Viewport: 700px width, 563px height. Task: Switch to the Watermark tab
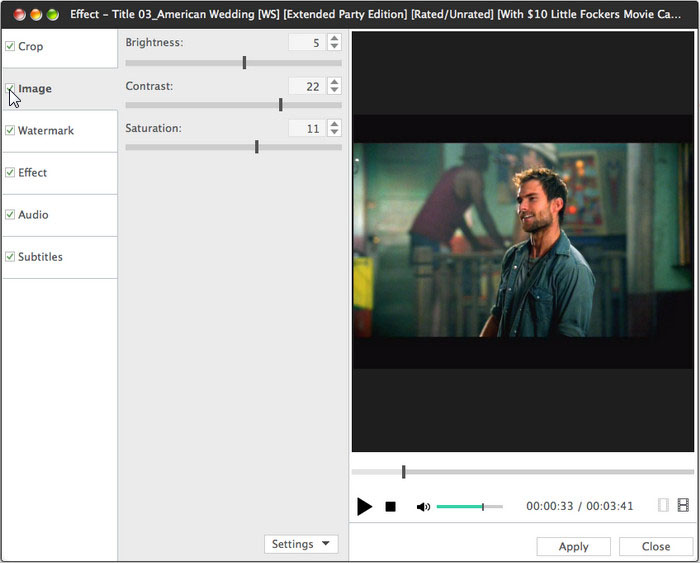pos(60,131)
